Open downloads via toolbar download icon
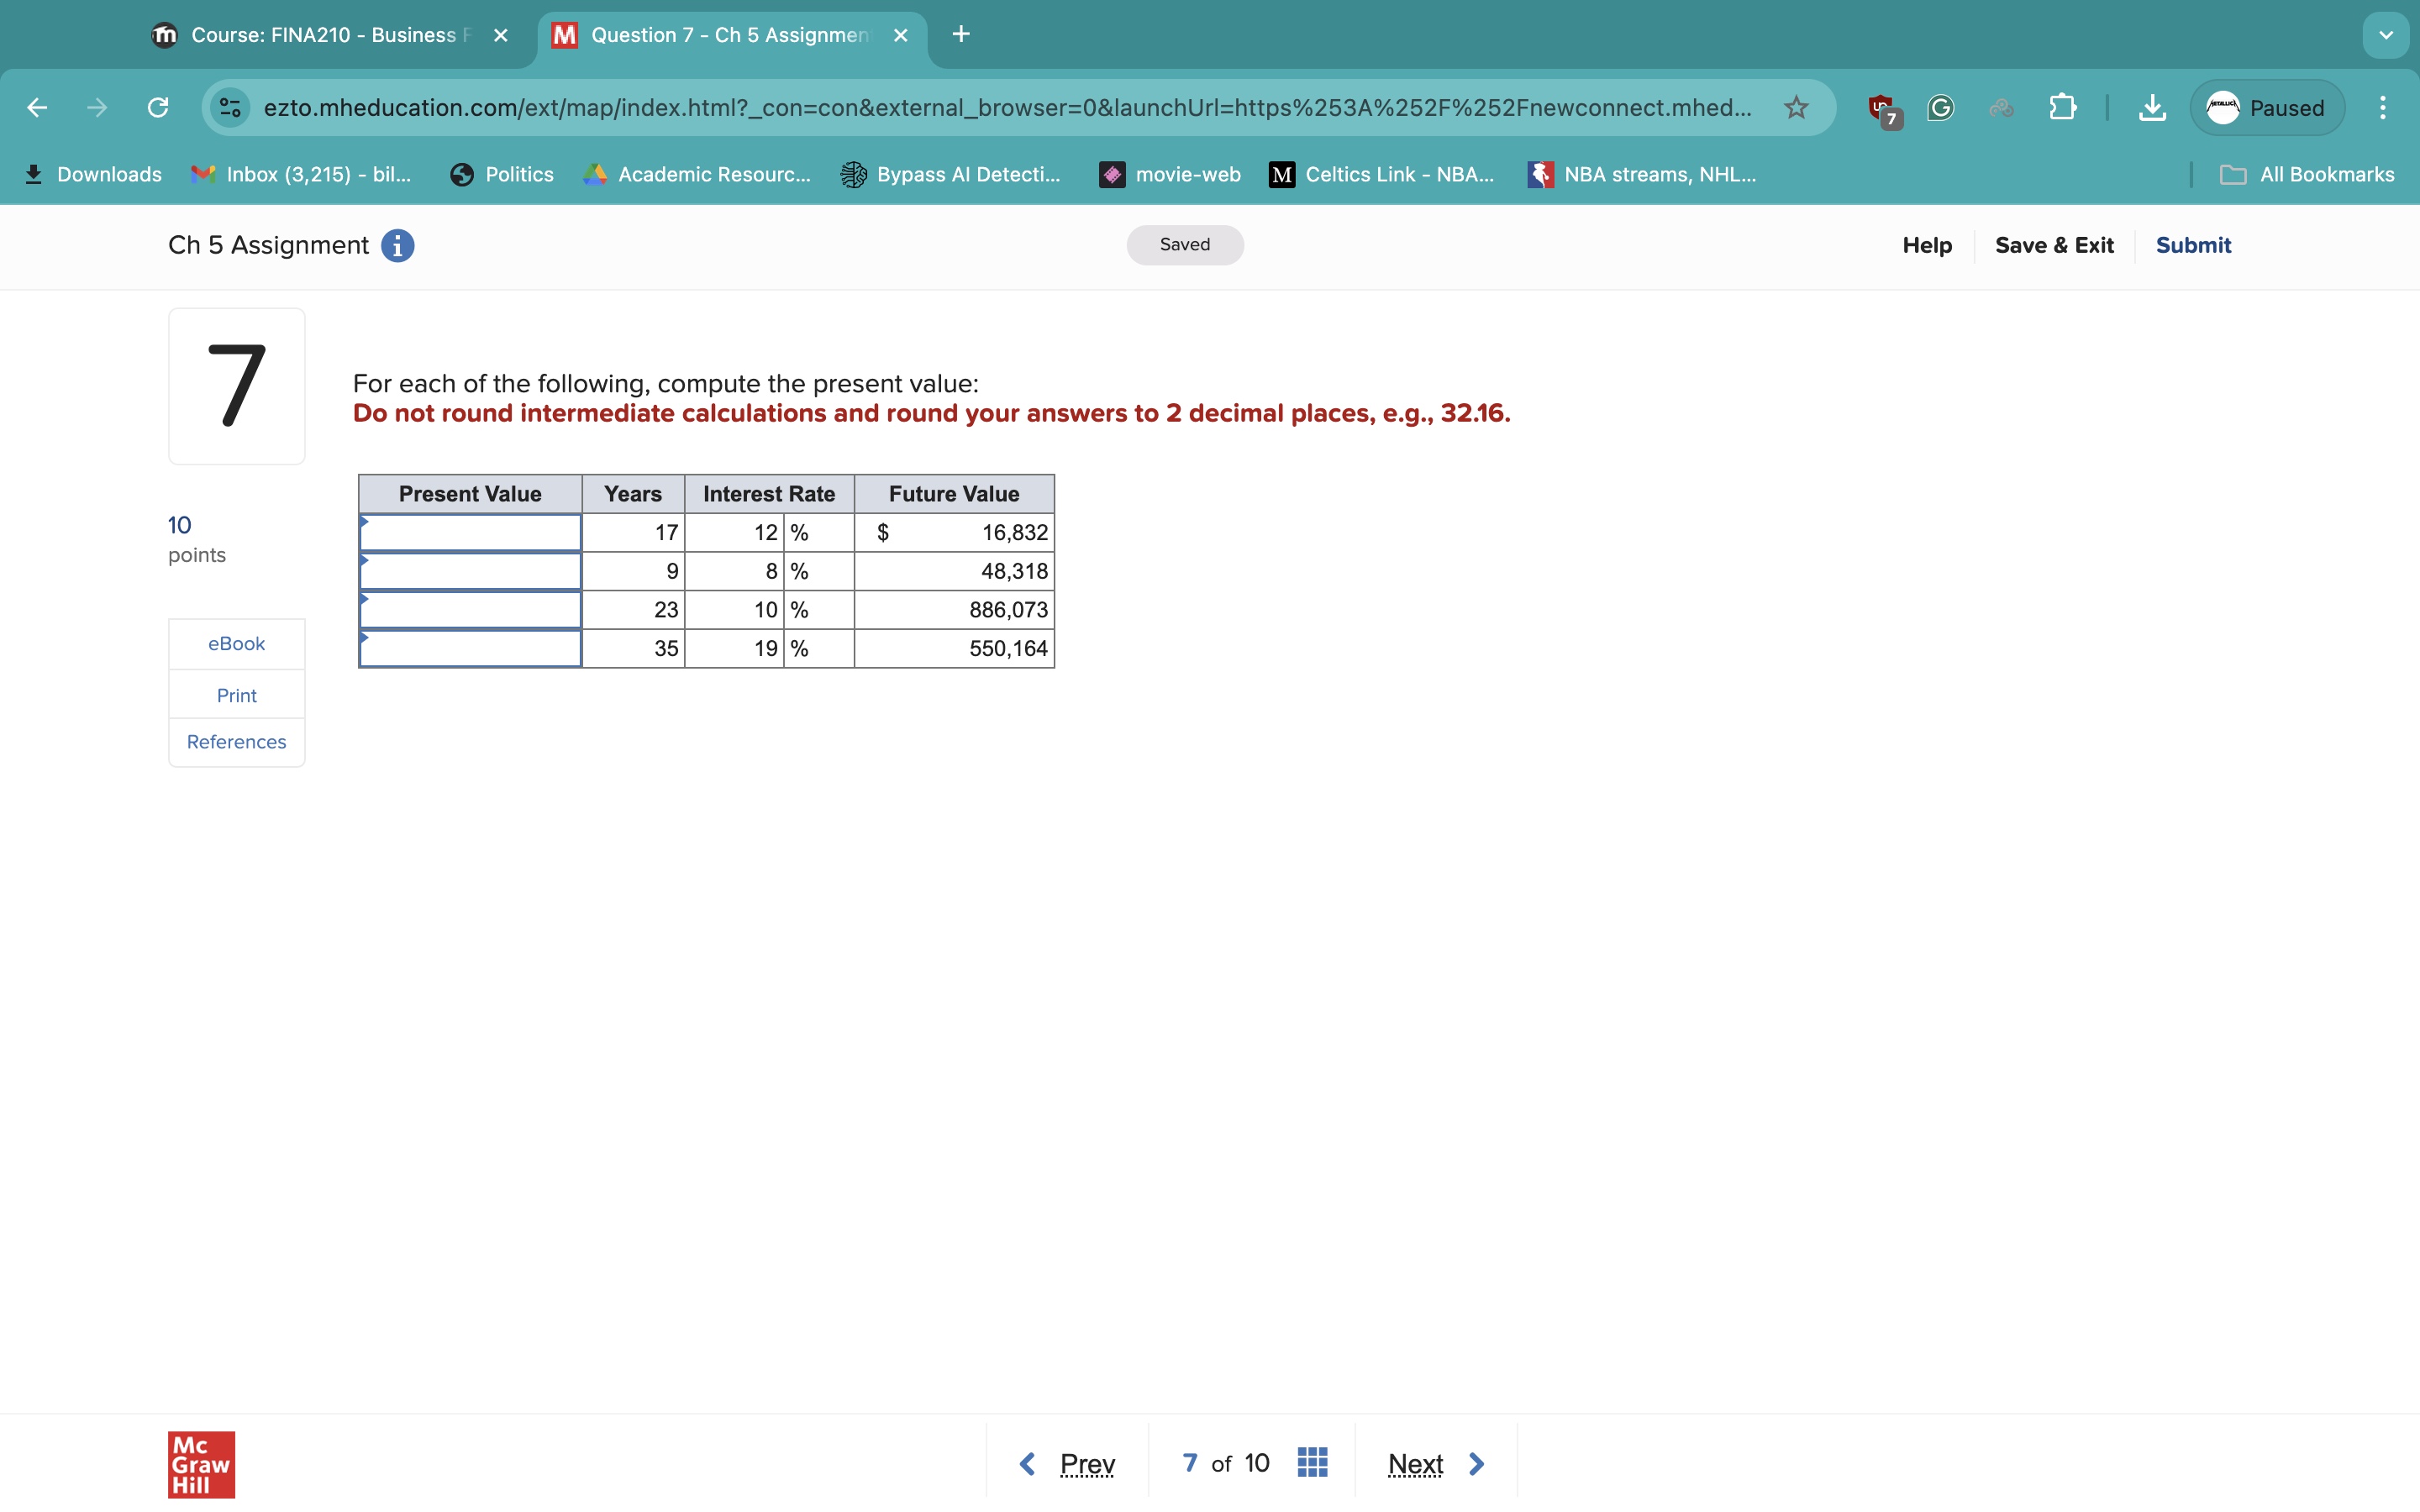 click(2152, 107)
